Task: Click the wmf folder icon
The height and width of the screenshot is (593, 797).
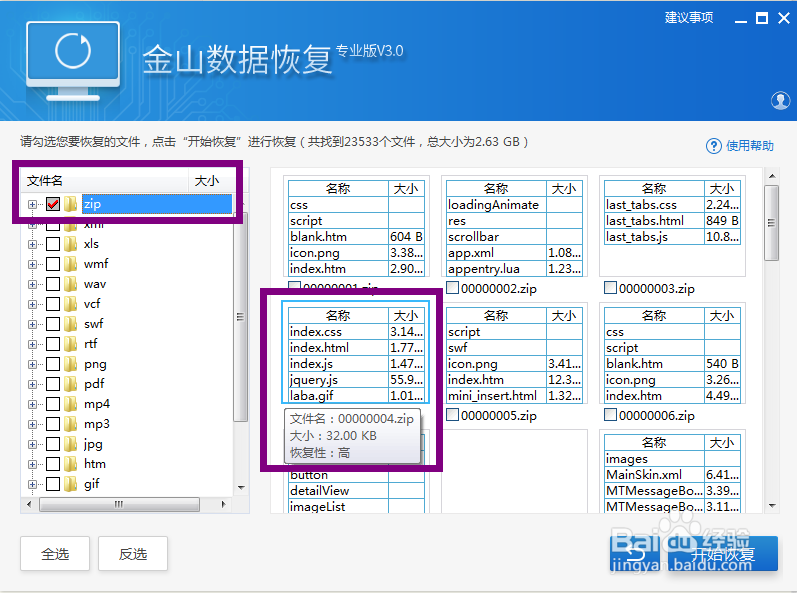Action: (x=71, y=264)
